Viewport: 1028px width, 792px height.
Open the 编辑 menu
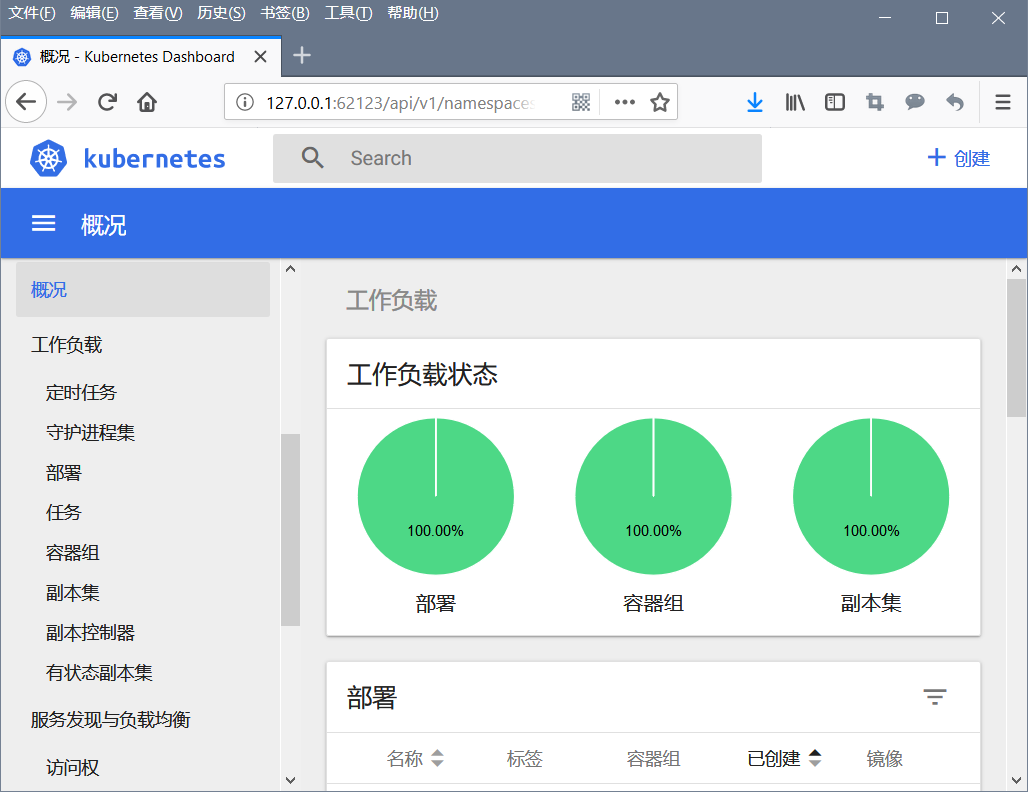(94, 13)
